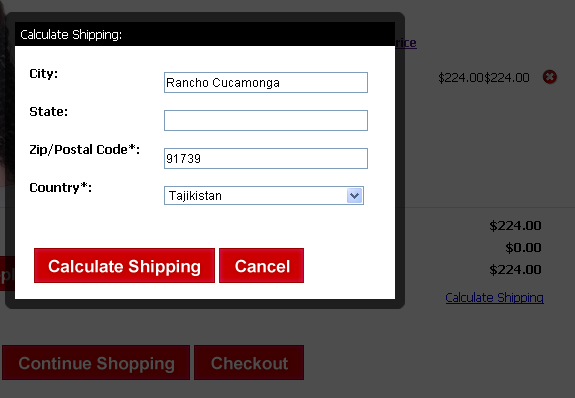Open the underlined Calculate Shipping link
Viewport: 575px width, 398px height.
coord(494,297)
